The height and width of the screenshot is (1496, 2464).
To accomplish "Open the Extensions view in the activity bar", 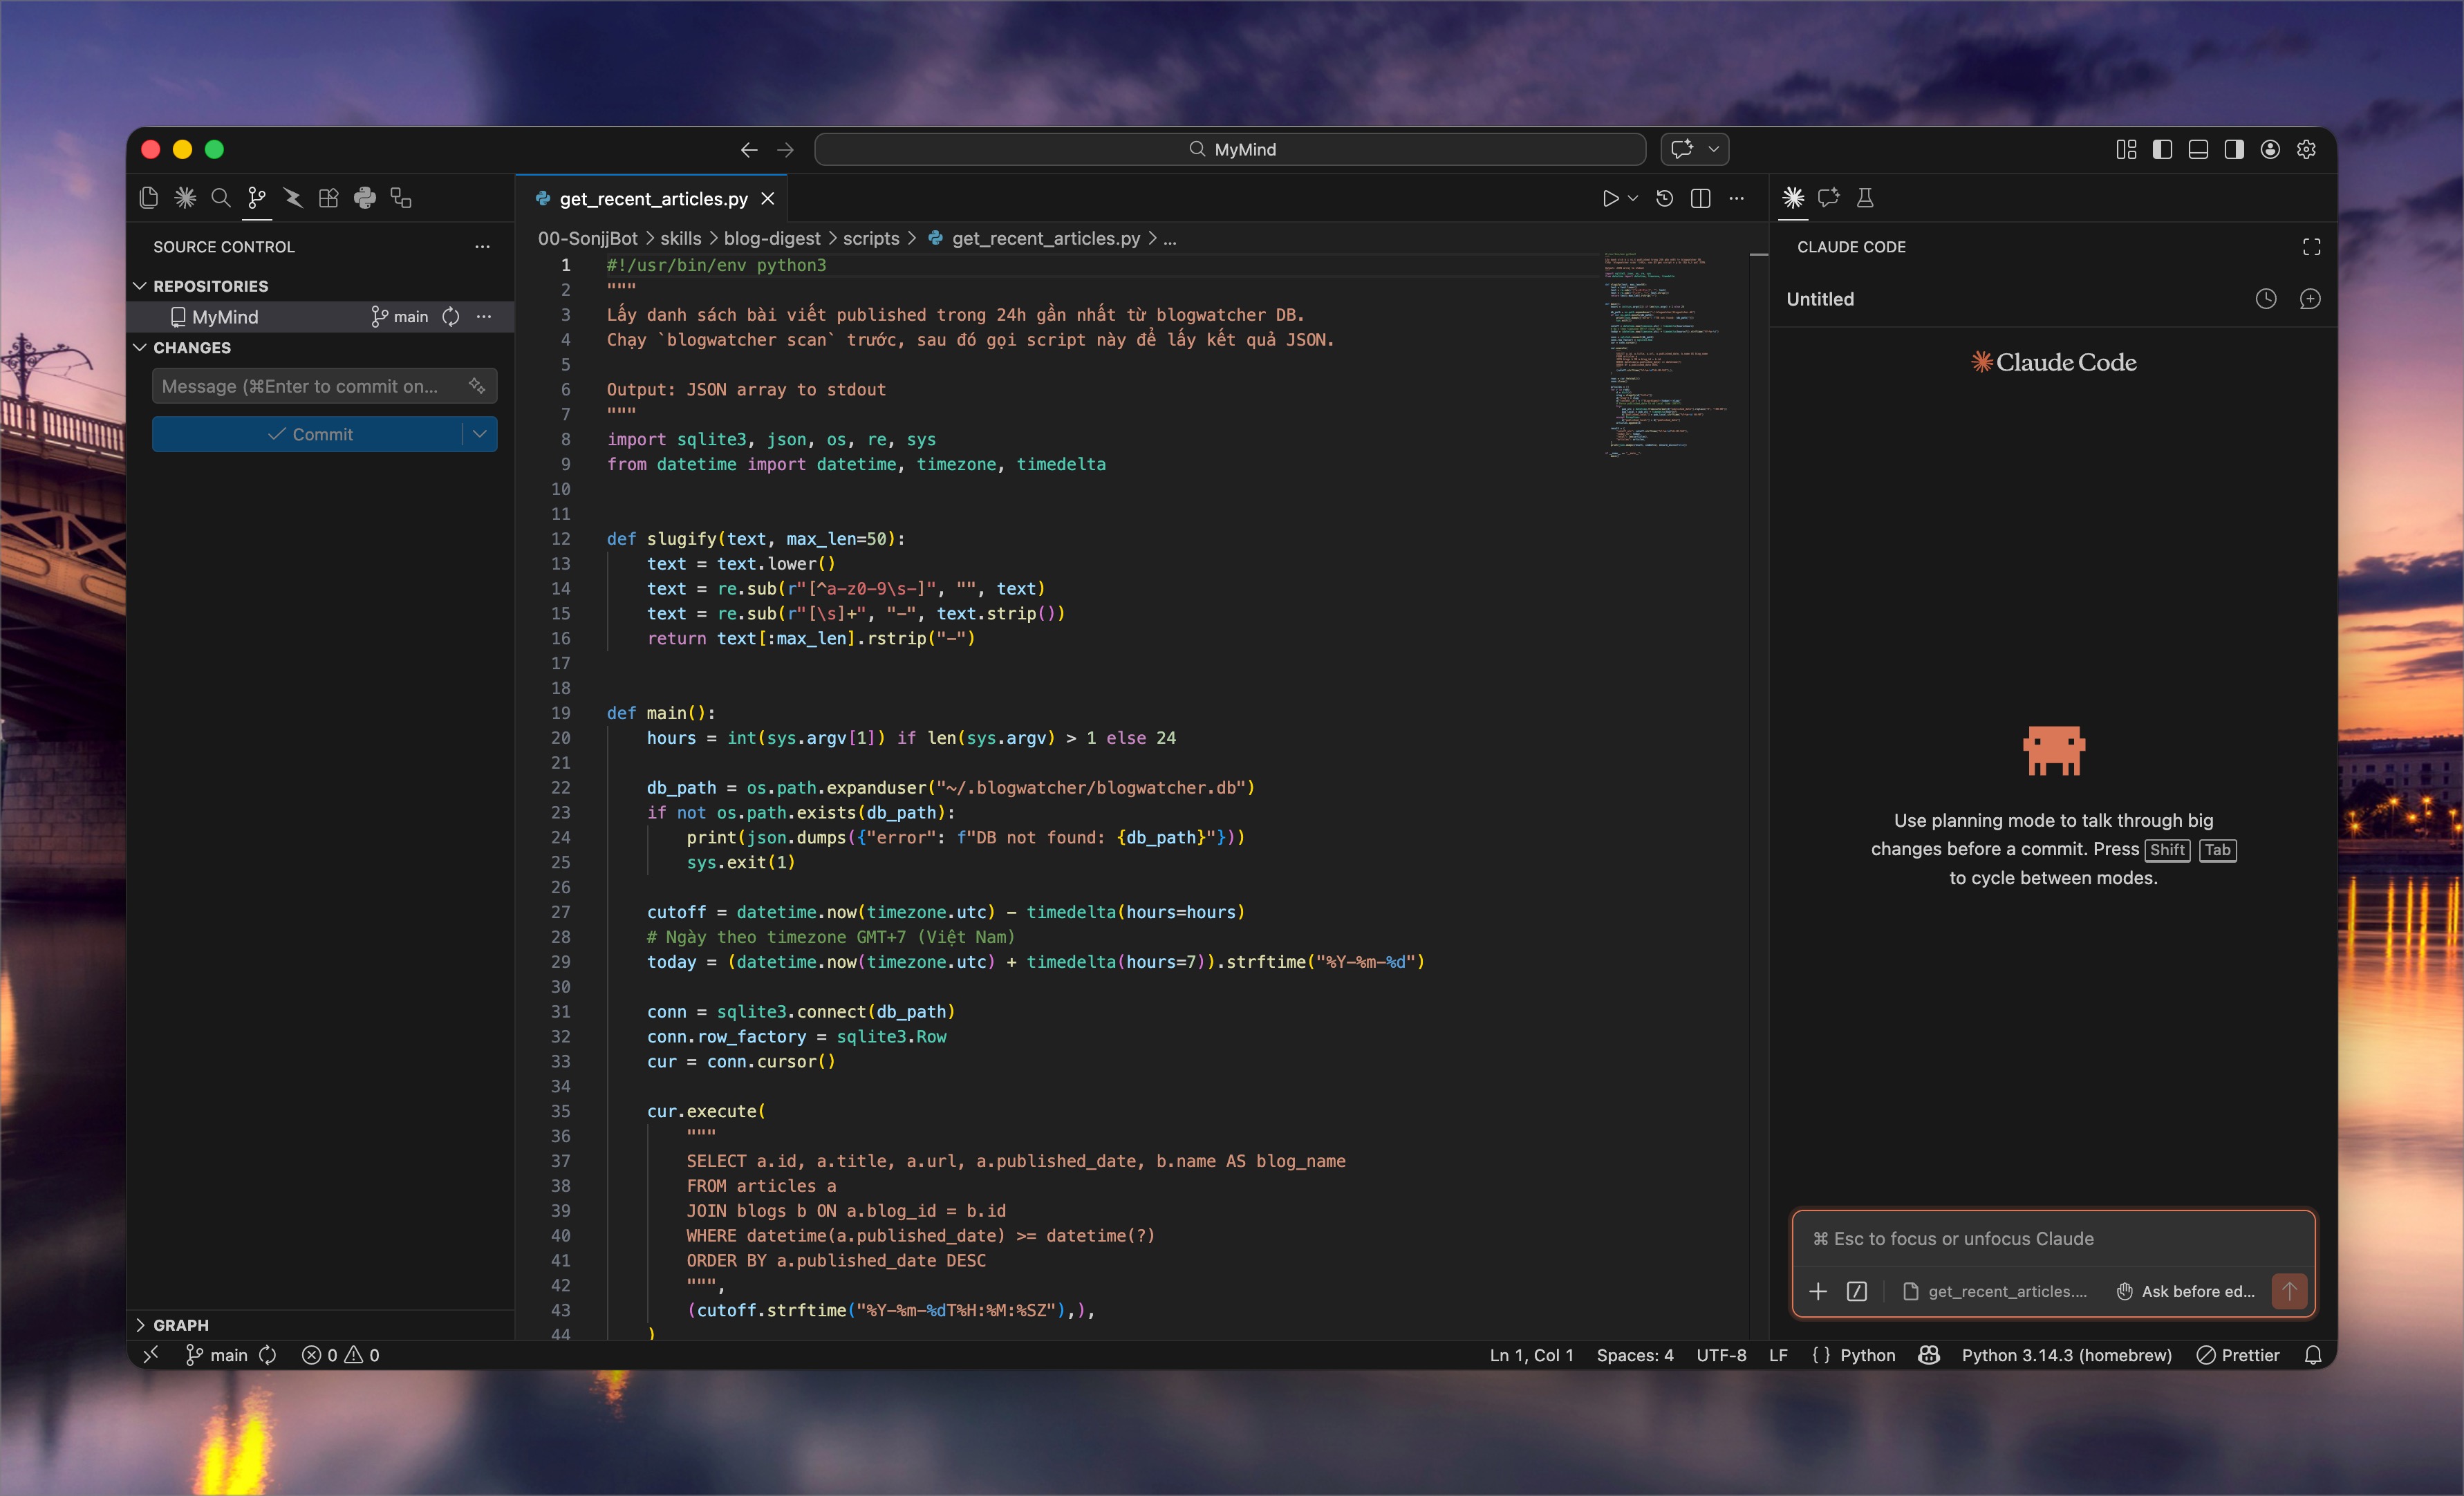I will (x=328, y=197).
